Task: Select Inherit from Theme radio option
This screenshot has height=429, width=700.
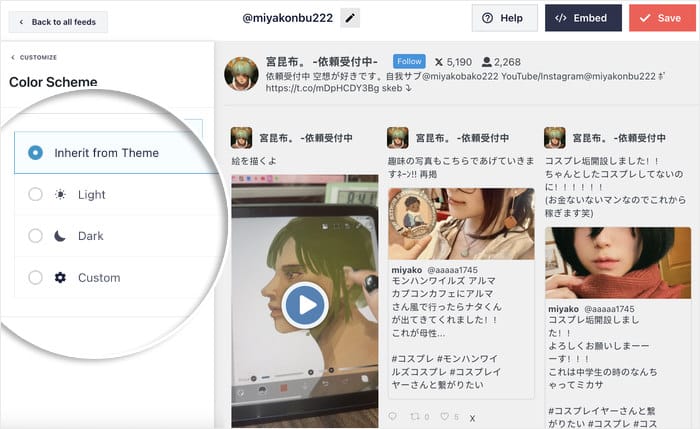Action: pyautogui.click(x=35, y=153)
